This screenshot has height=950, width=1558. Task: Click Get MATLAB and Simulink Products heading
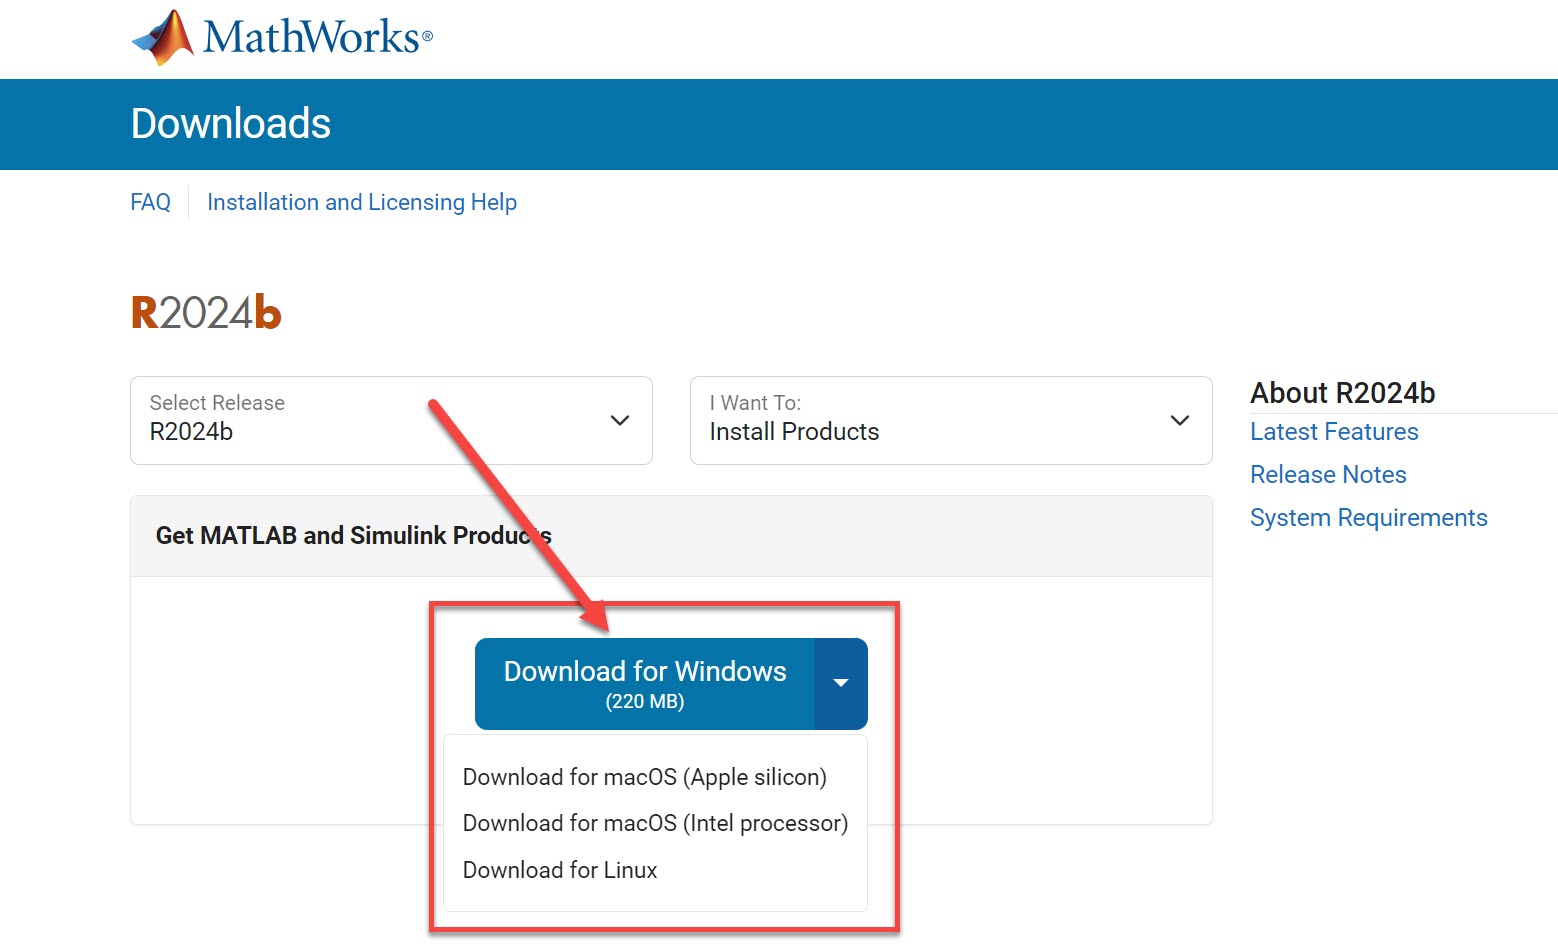tap(354, 536)
